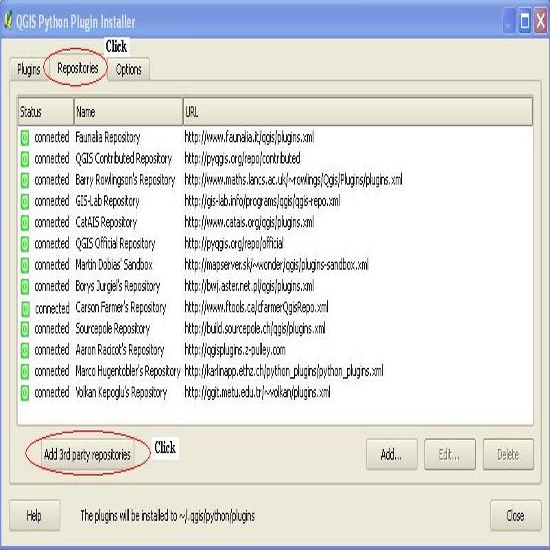Click the green icon of QGIS Official Repository
The image size is (550, 550).
[25, 244]
